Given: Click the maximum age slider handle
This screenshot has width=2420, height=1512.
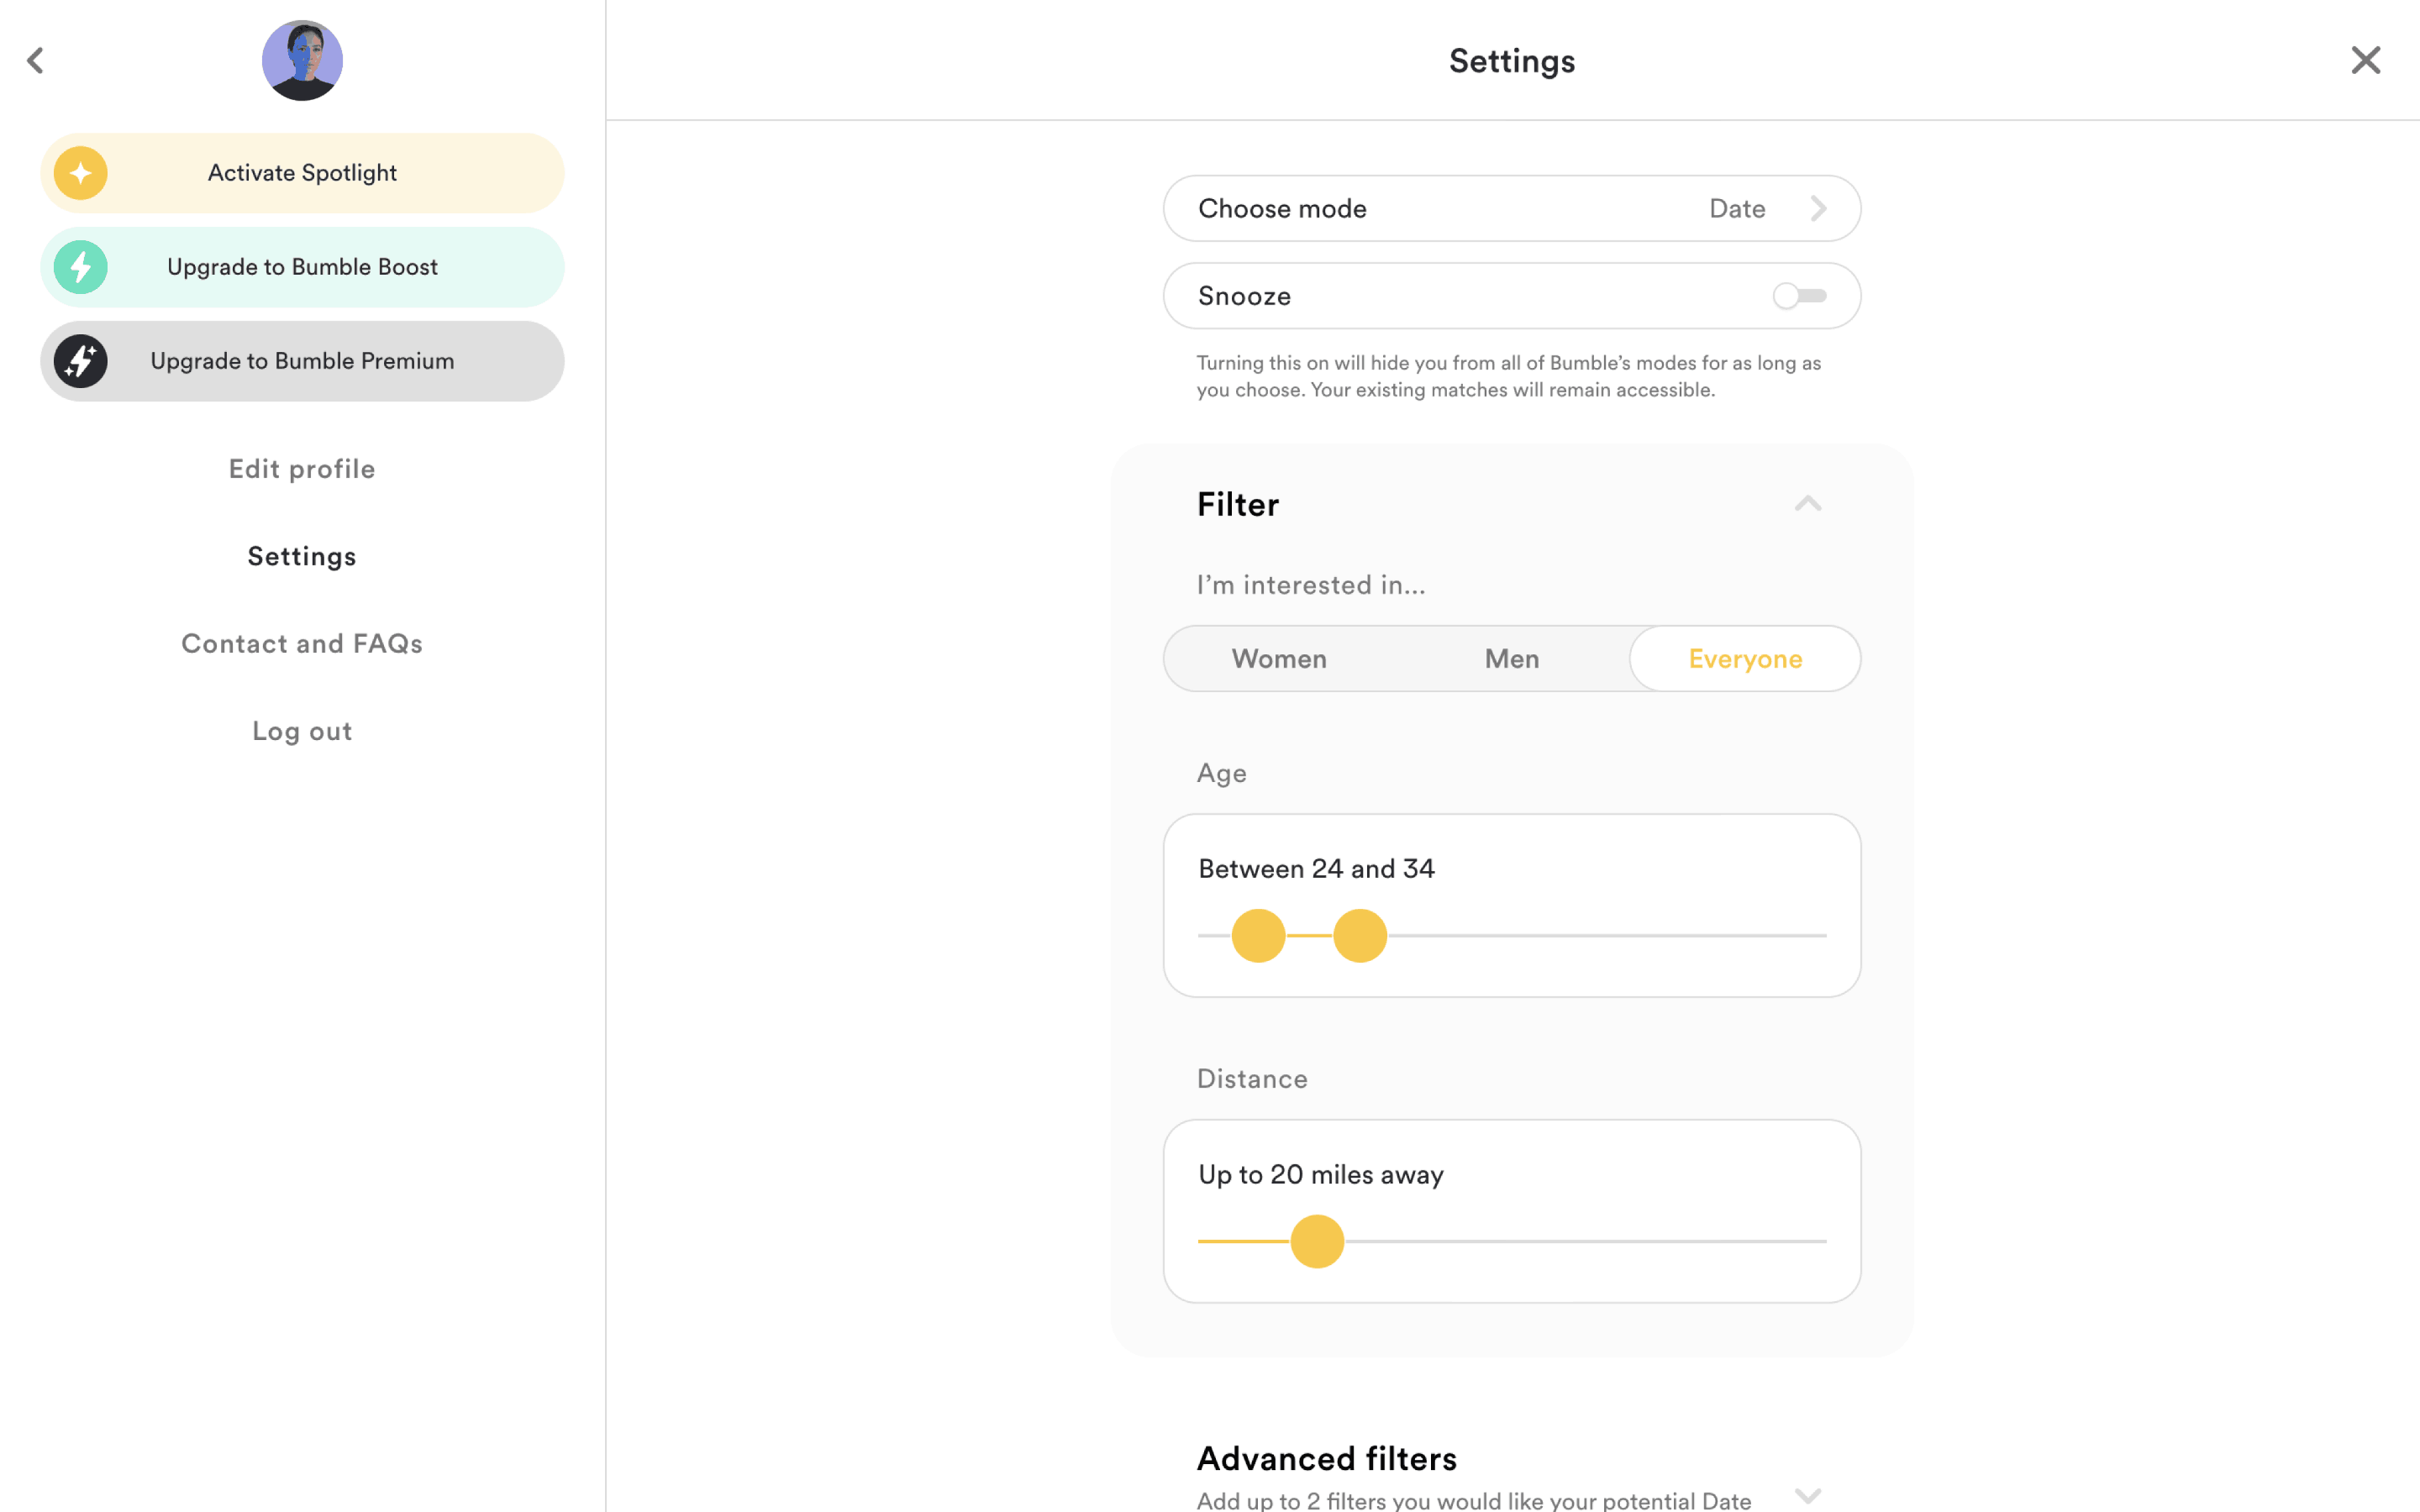Looking at the screenshot, I should point(1360,936).
